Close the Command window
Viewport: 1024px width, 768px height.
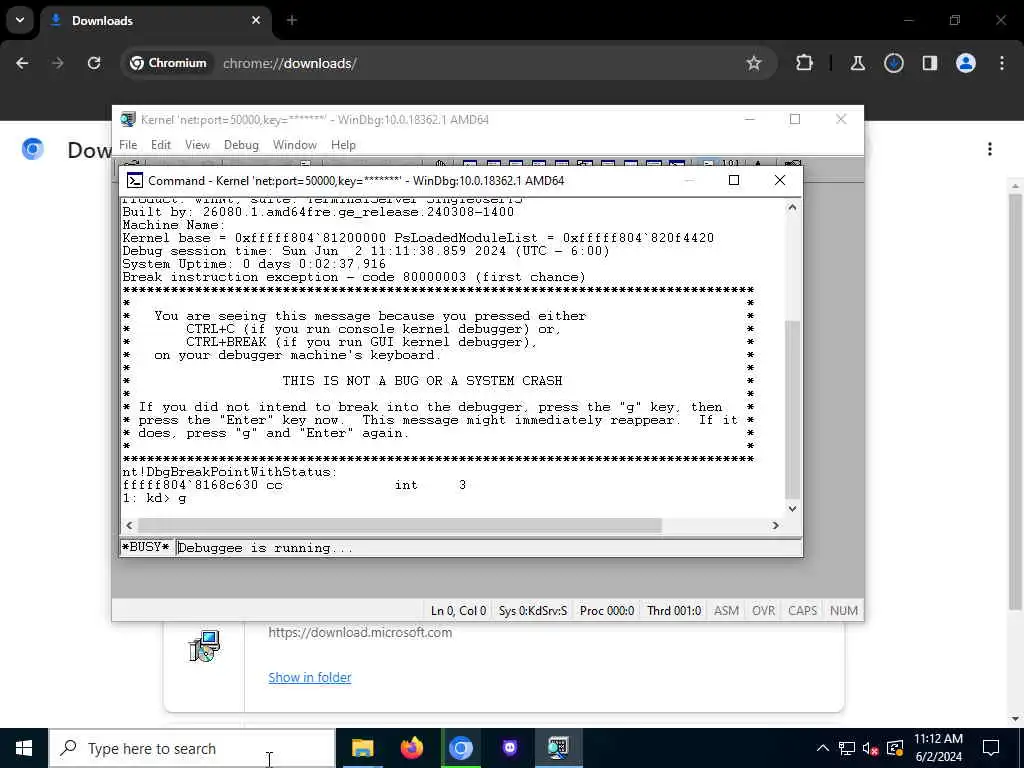click(780, 180)
